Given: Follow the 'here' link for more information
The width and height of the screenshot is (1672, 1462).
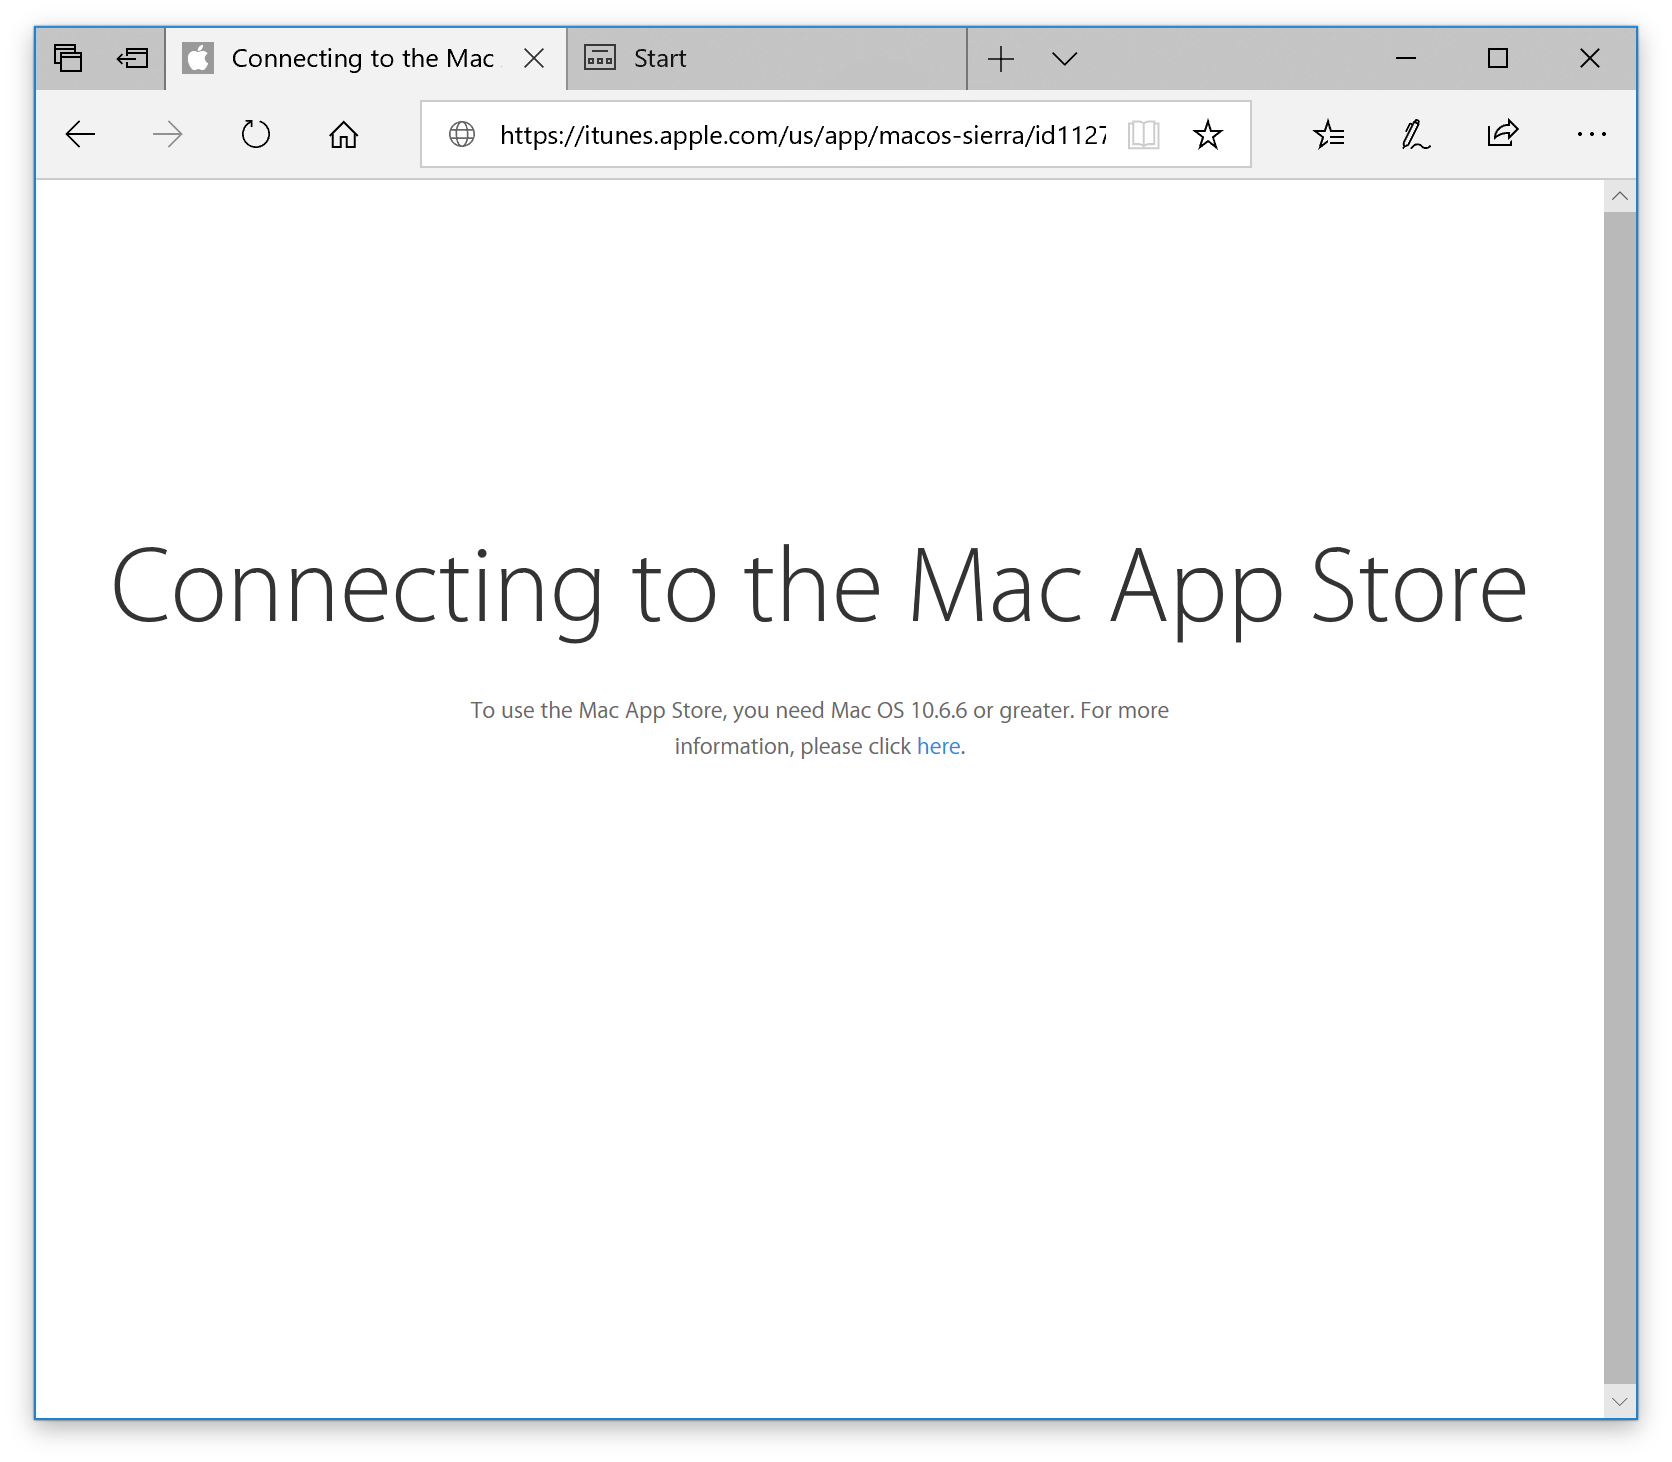Looking at the screenshot, I should 938,746.
